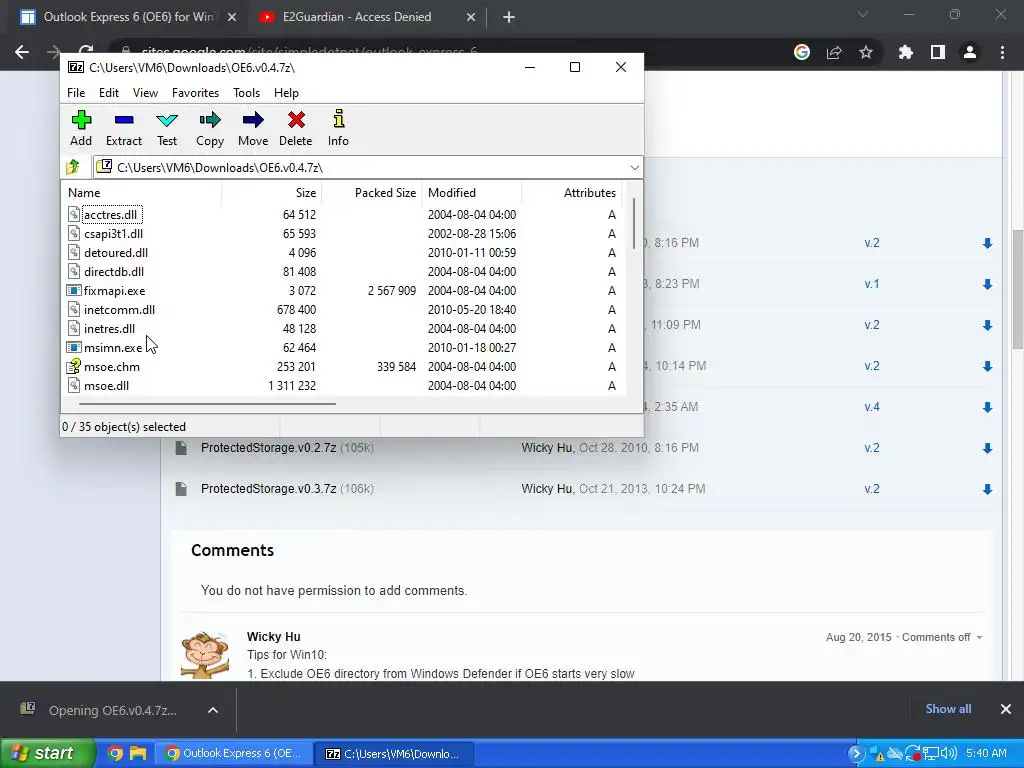
Task: Click the share page icon in address bar
Action: point(834,52)
